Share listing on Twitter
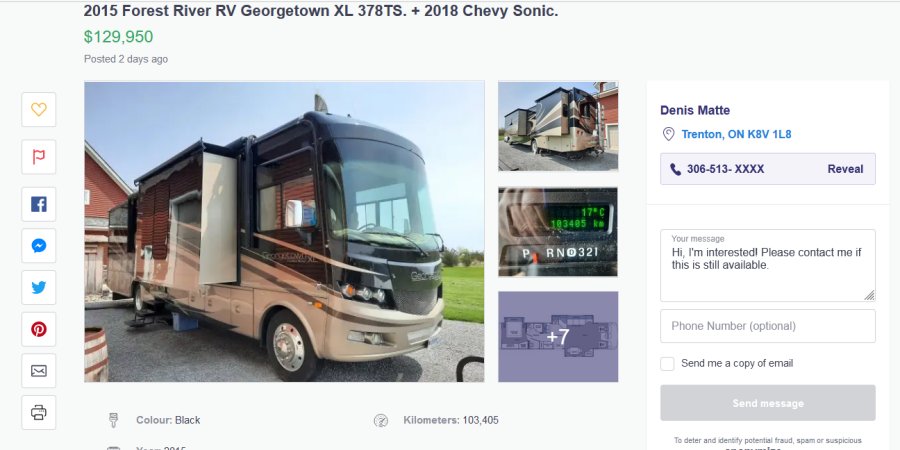Image resolution: width=900 pixels, height=450 pixels. (x=39, y=288)
